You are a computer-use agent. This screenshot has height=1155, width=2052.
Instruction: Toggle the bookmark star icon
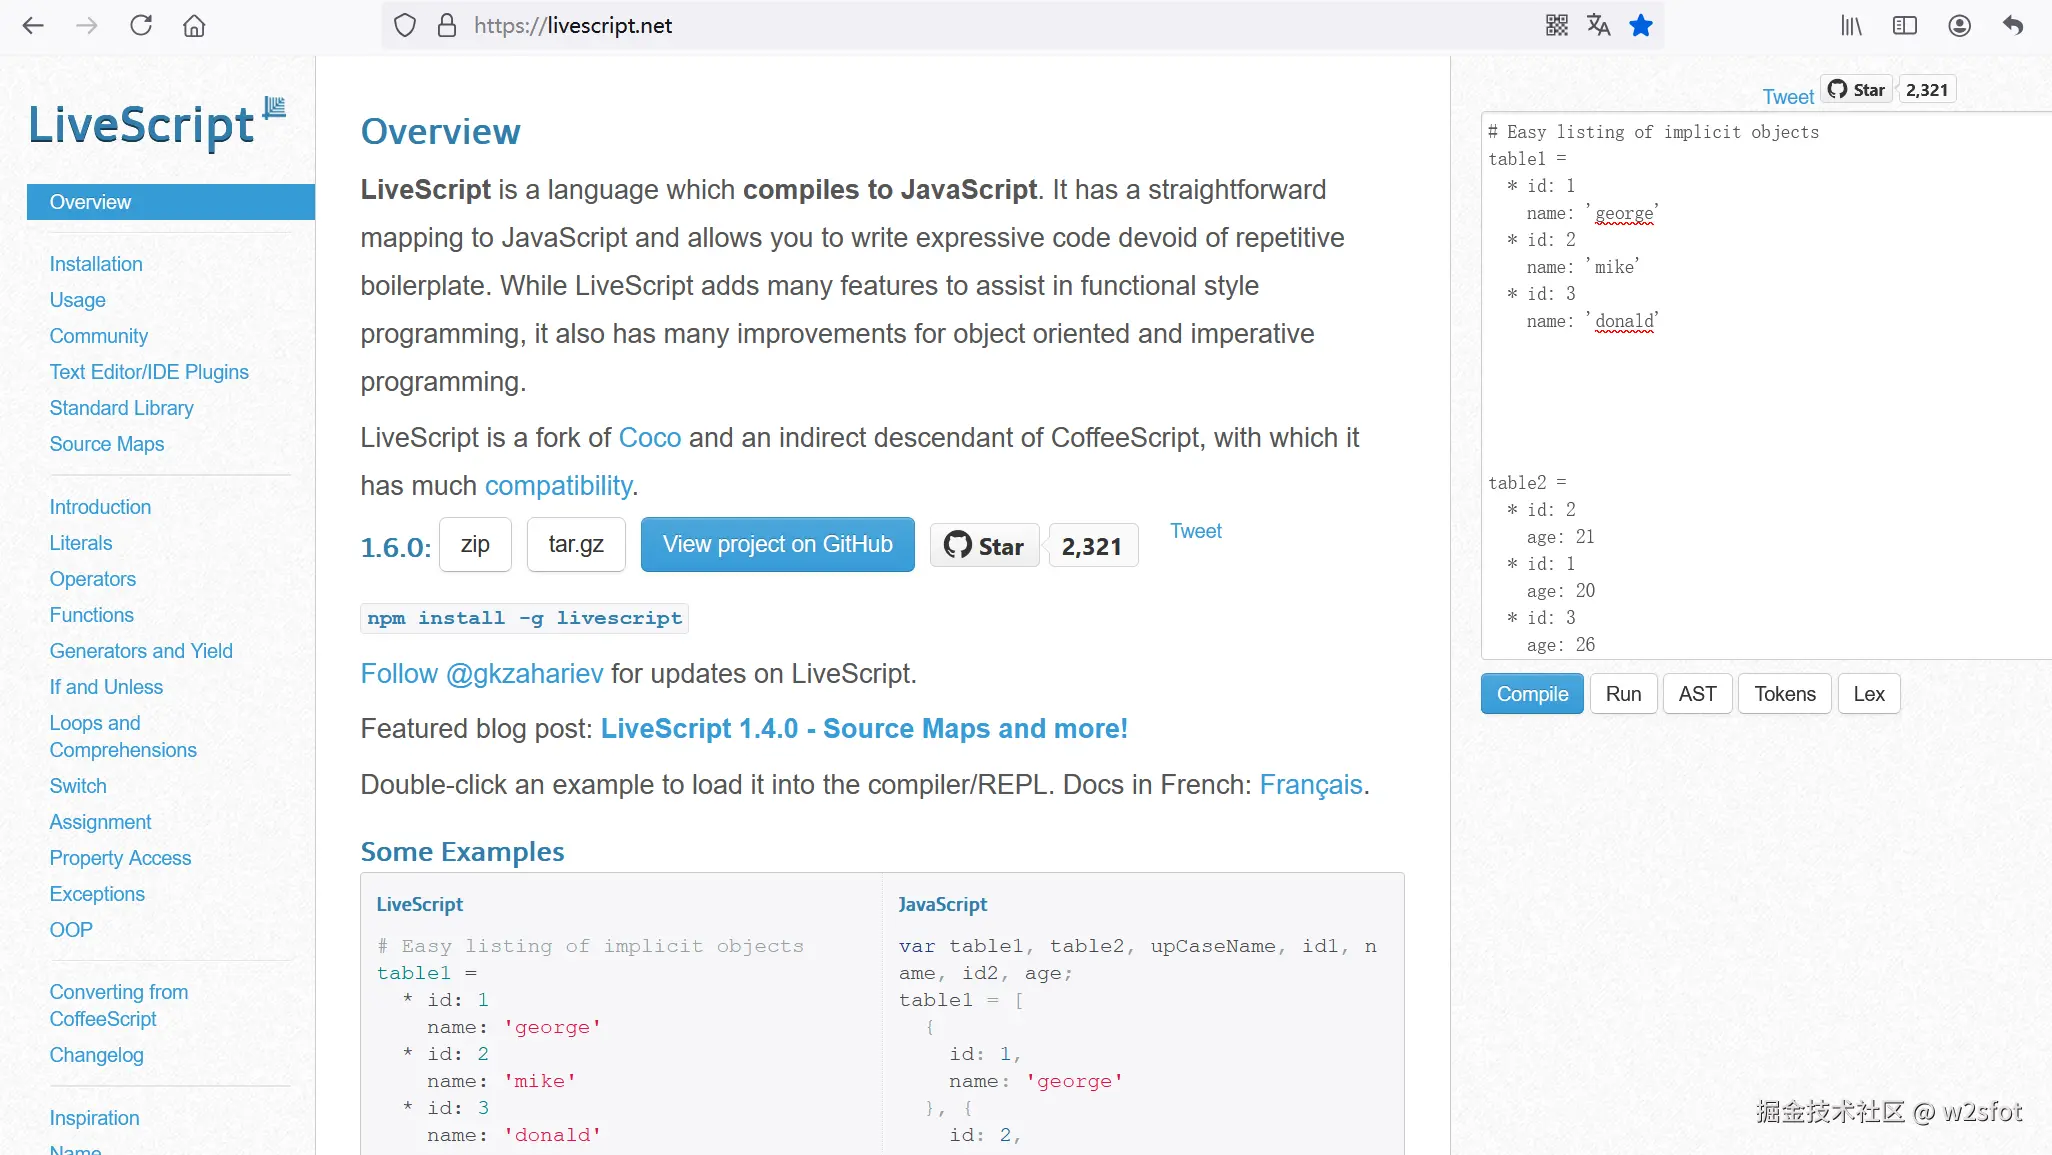coord(1641,26)
